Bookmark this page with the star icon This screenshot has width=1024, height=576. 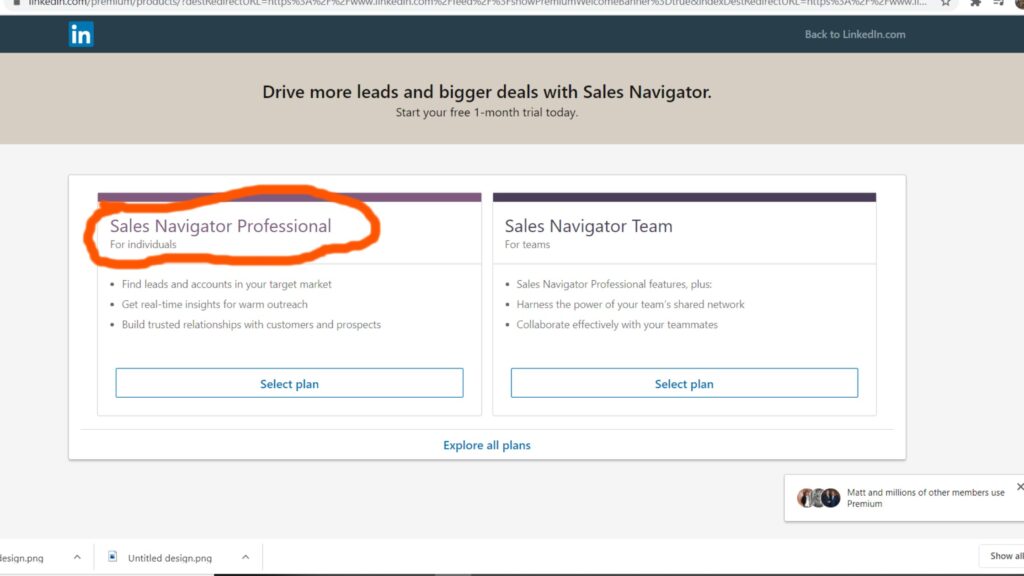pos(945,3)
